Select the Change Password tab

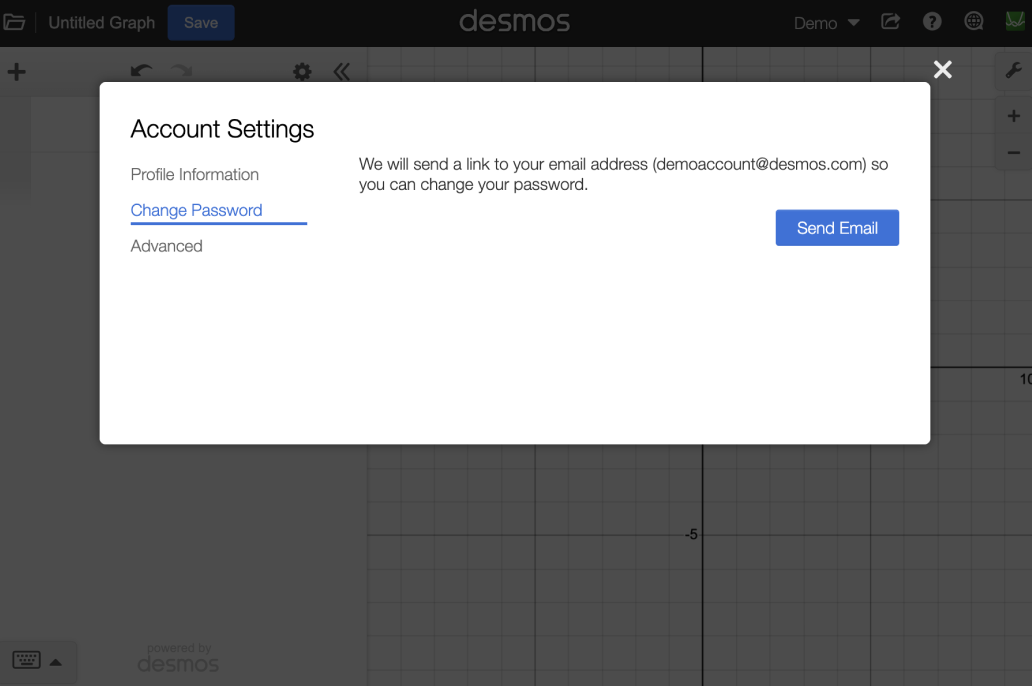pos(196,210)
